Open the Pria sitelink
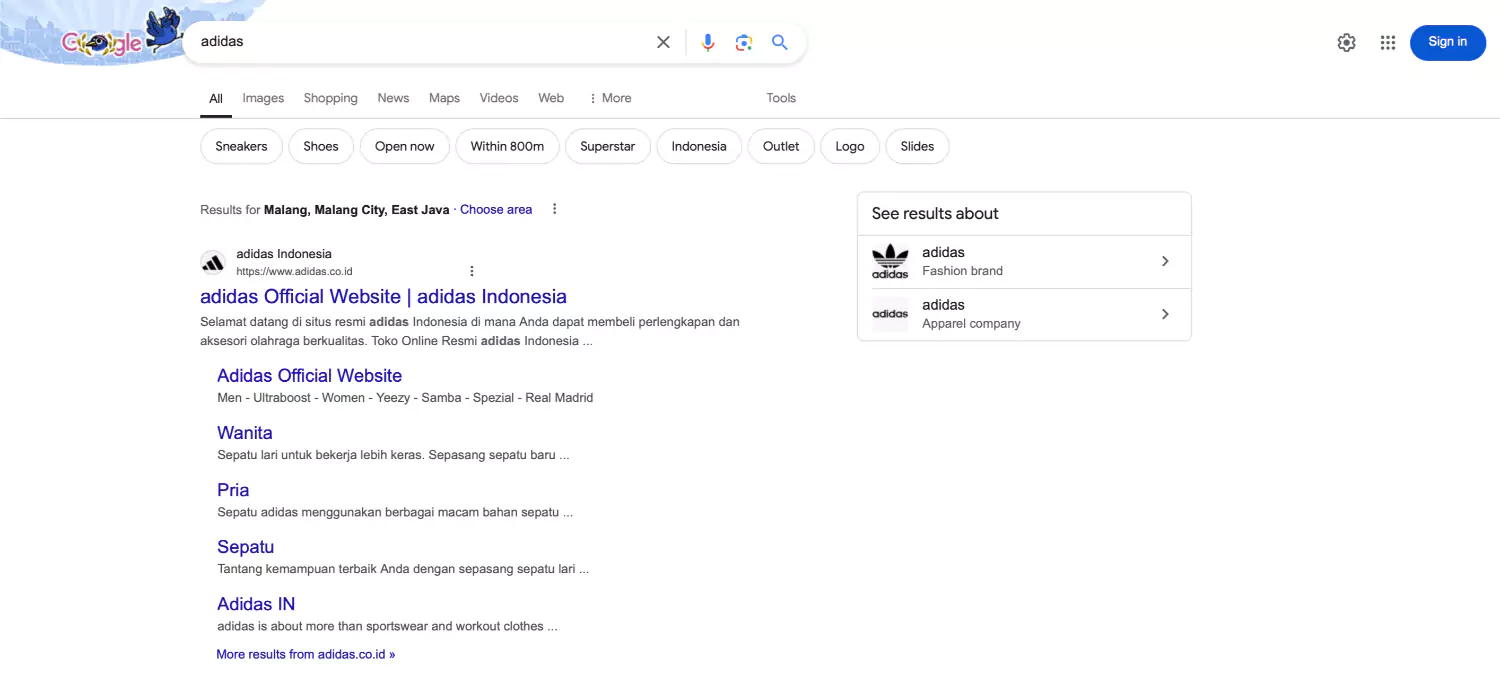 (x=233, y=490)
